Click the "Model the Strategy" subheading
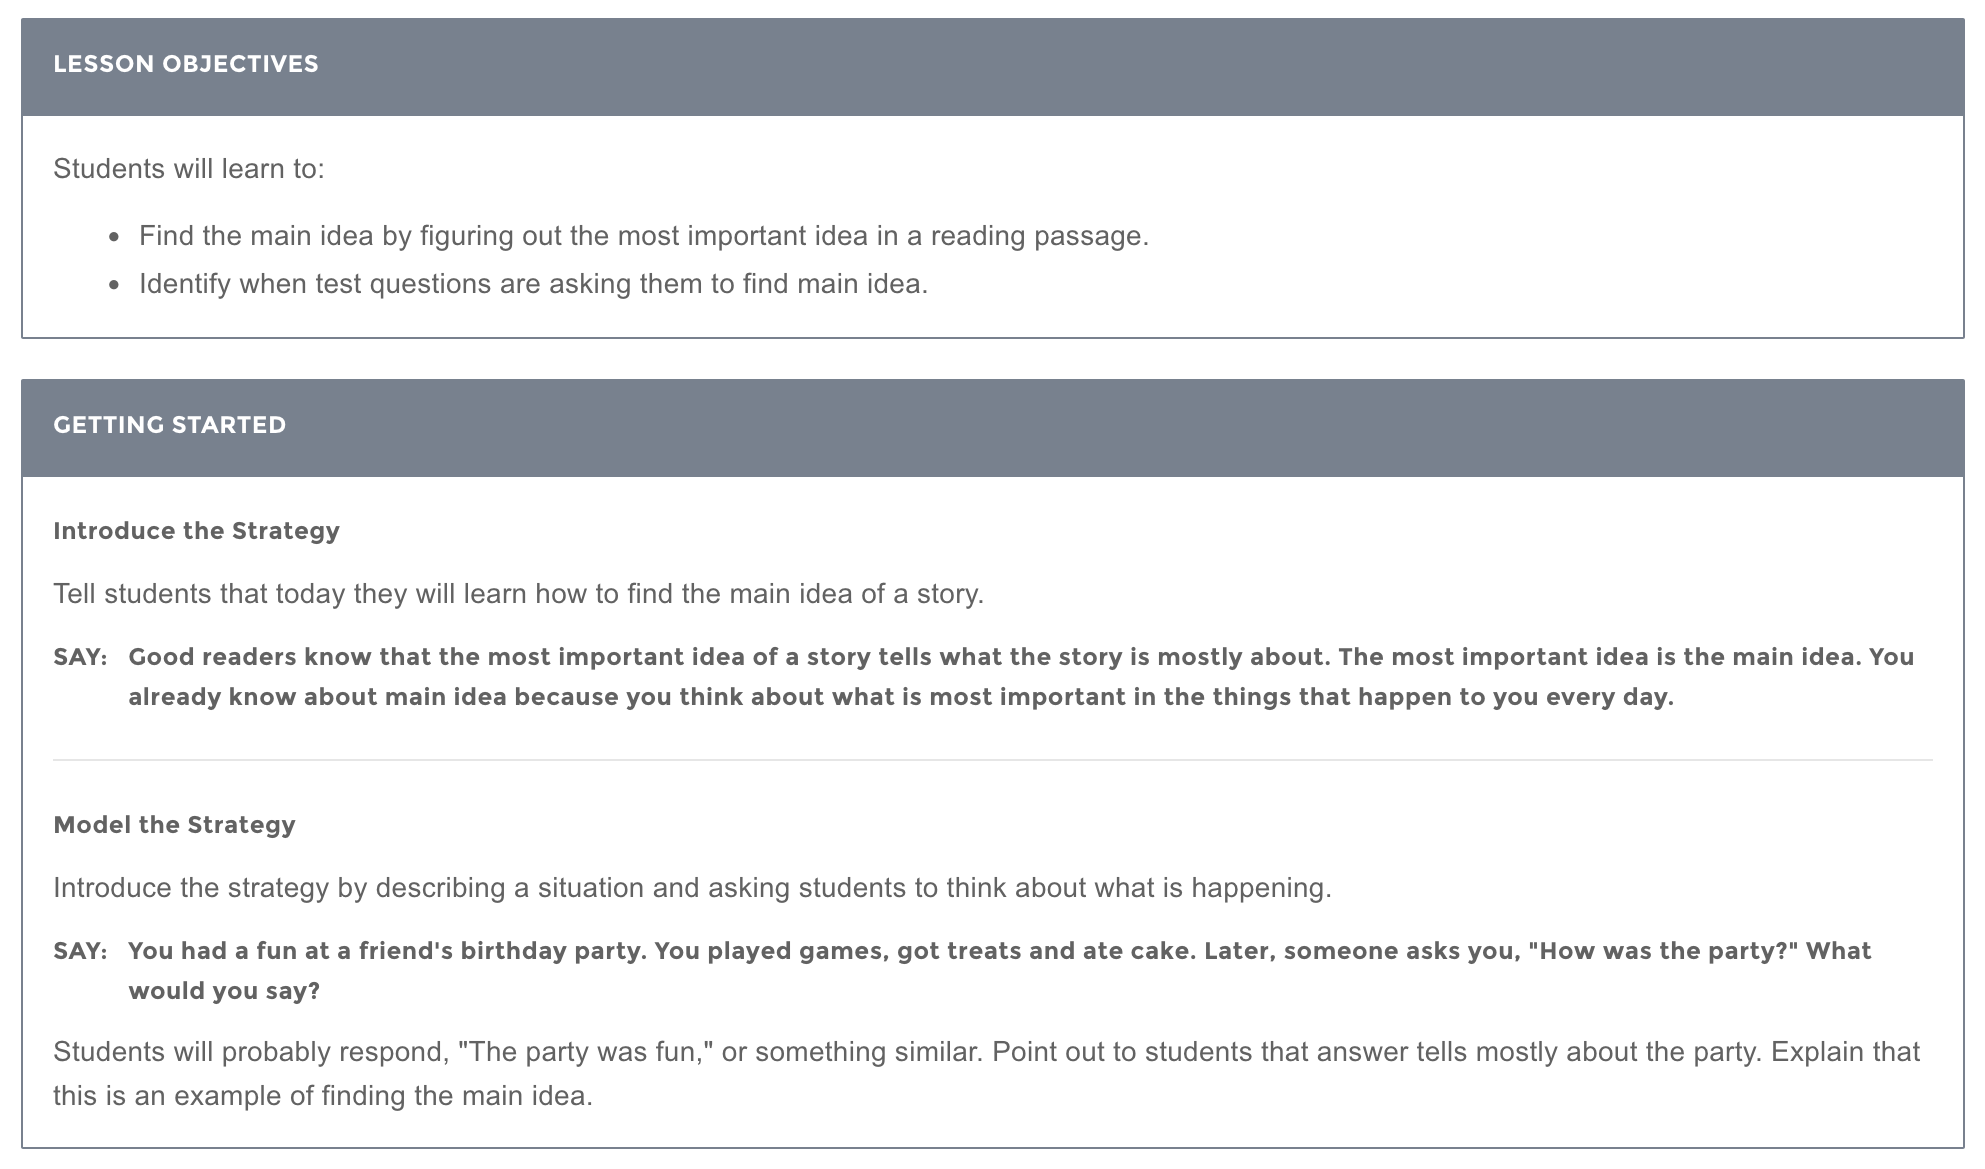The image size is (1985, 1169). (x=174, y=825)
